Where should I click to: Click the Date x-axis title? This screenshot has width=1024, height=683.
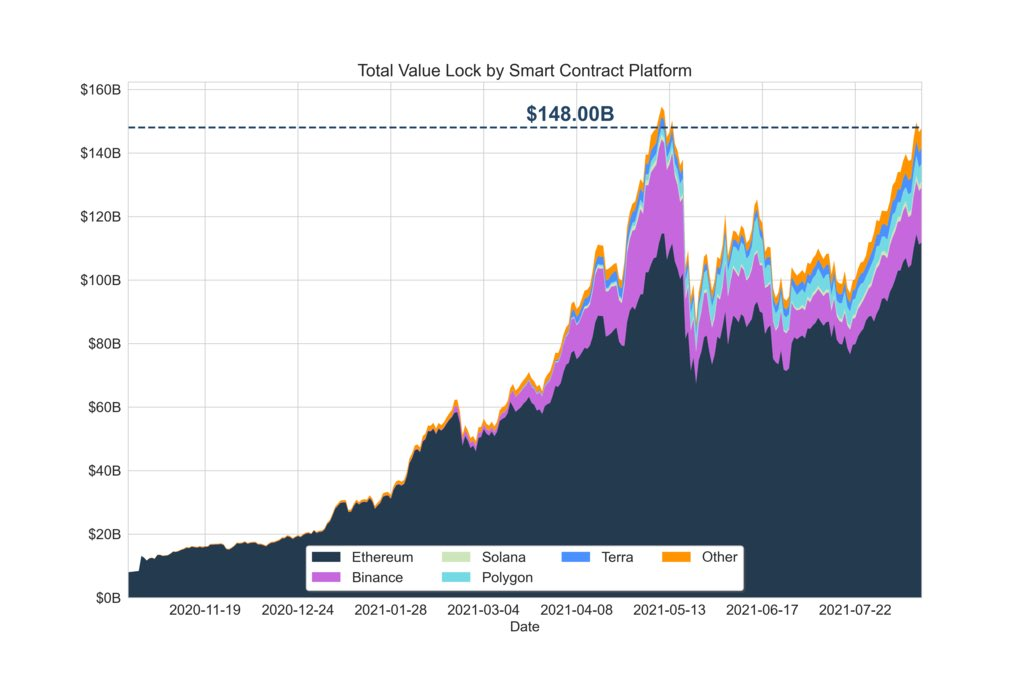524,627
